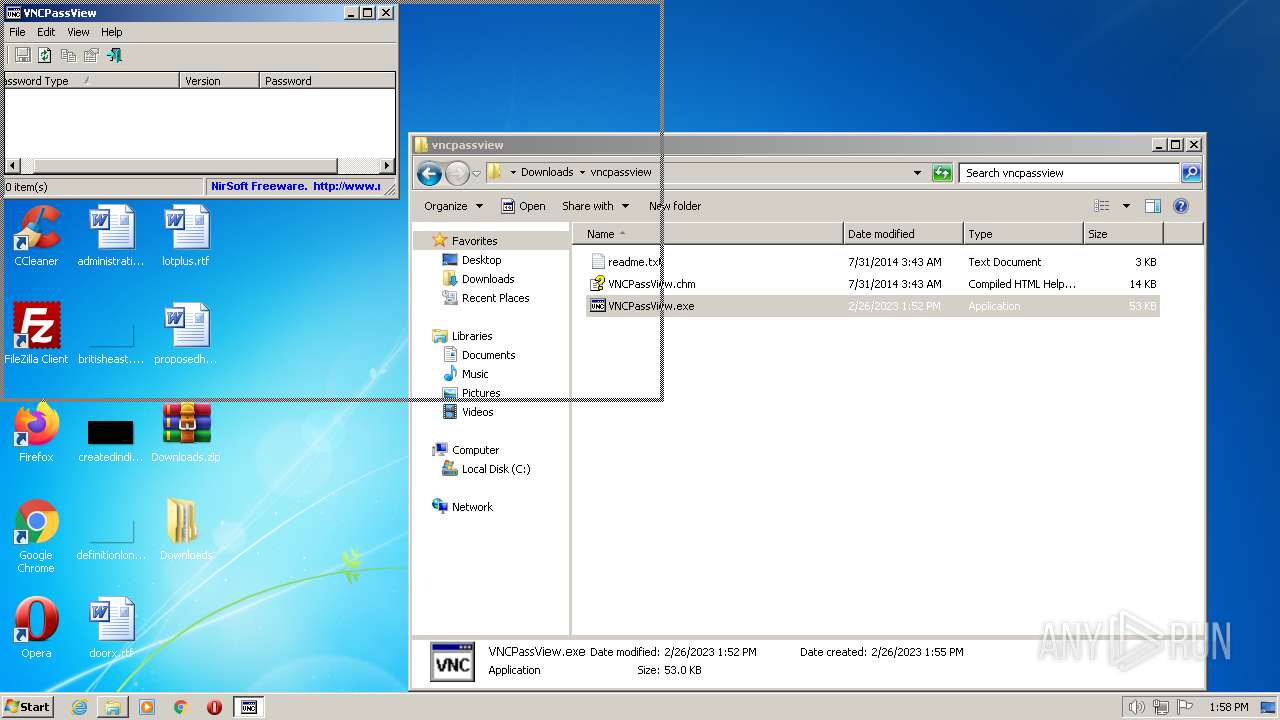Sort by the Password column header
The height and width of the screenshot is (720, 1280).
point(327,81)
